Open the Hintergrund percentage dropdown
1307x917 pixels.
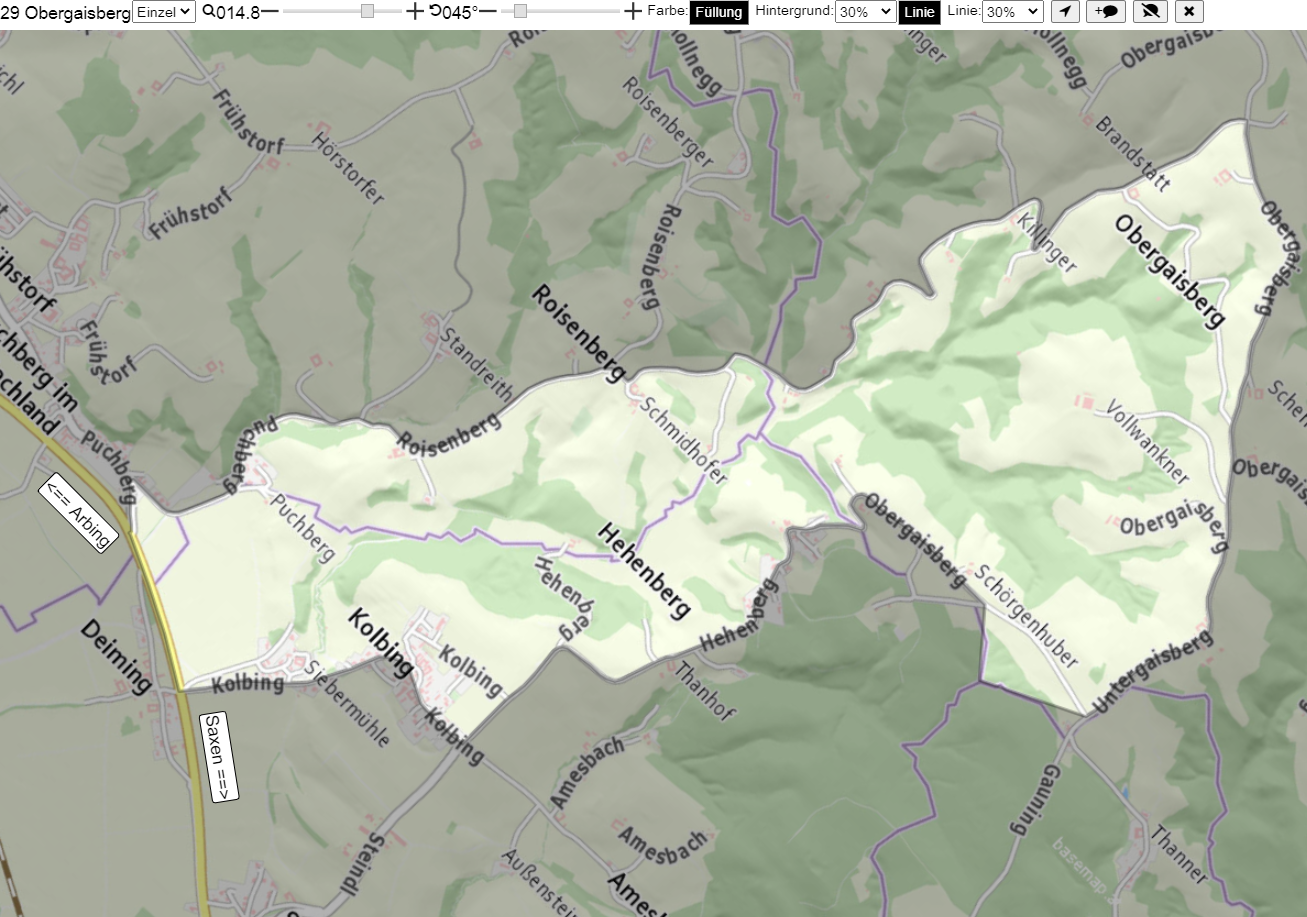[865, 12]
